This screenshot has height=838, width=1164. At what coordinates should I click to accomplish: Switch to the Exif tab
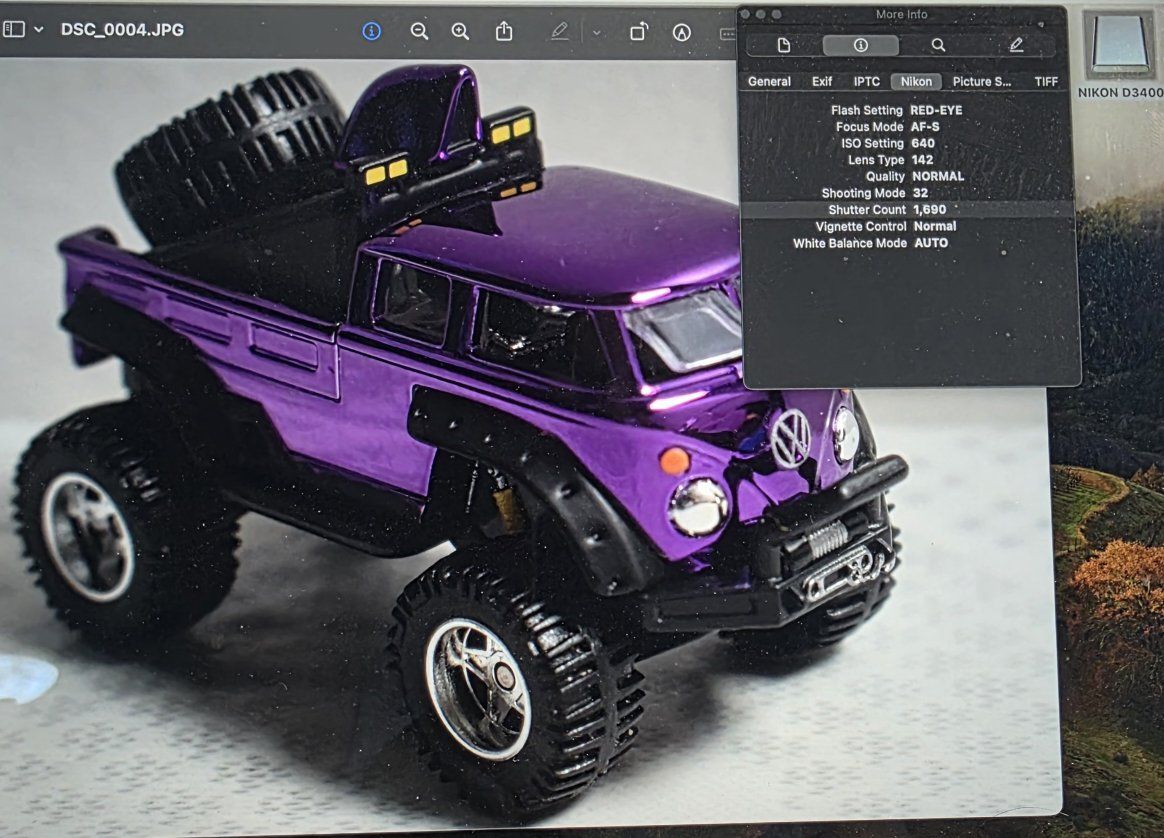[x=822, y=82]
